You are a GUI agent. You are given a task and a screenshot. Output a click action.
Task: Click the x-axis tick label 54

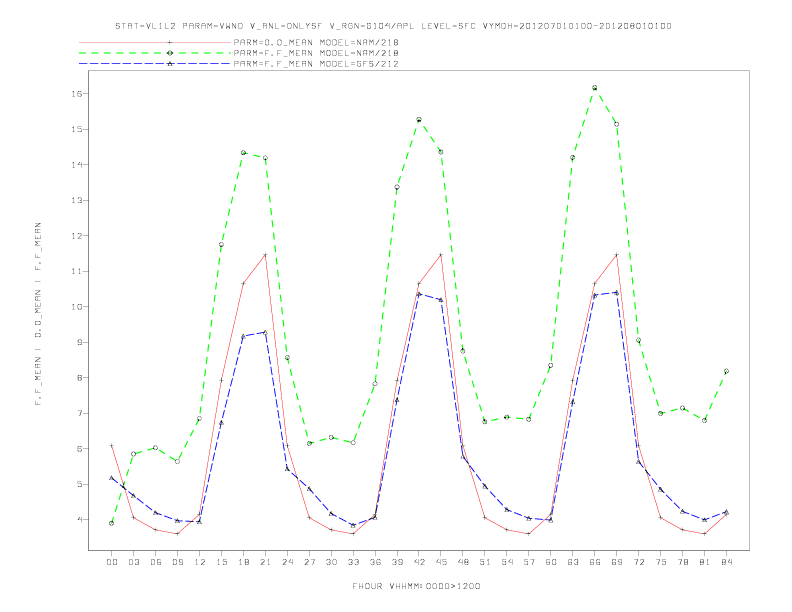tap(507, 562)
